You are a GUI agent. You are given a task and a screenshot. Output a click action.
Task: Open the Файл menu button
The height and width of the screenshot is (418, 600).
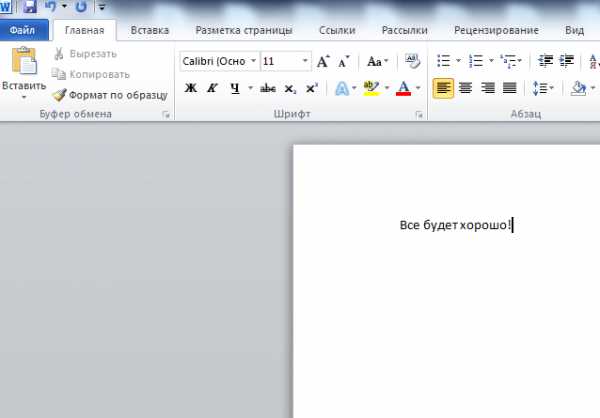click(x=22, y=30)
